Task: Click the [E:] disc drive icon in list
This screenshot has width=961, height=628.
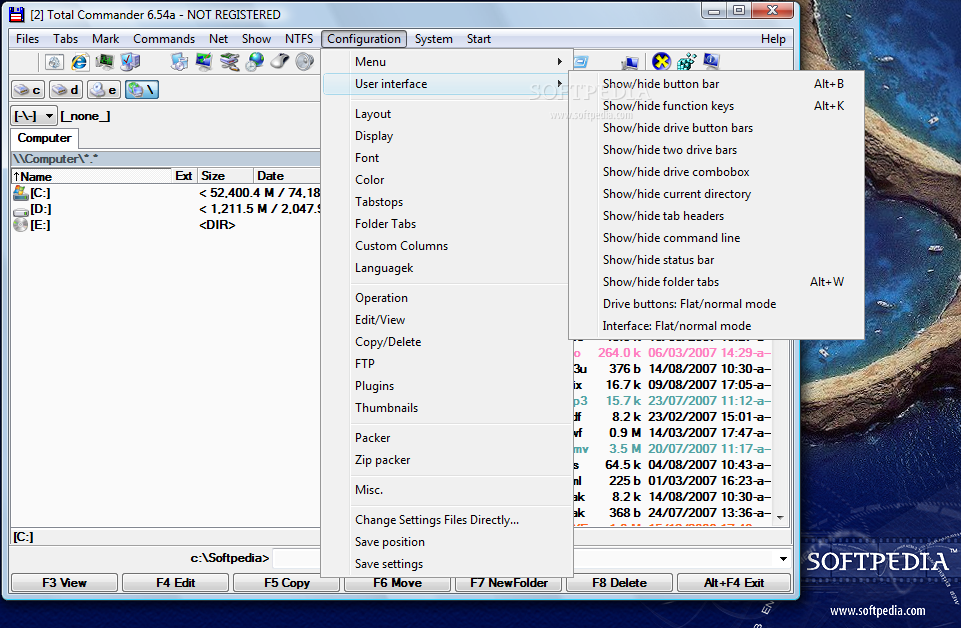Action: [x=21, y=225]
